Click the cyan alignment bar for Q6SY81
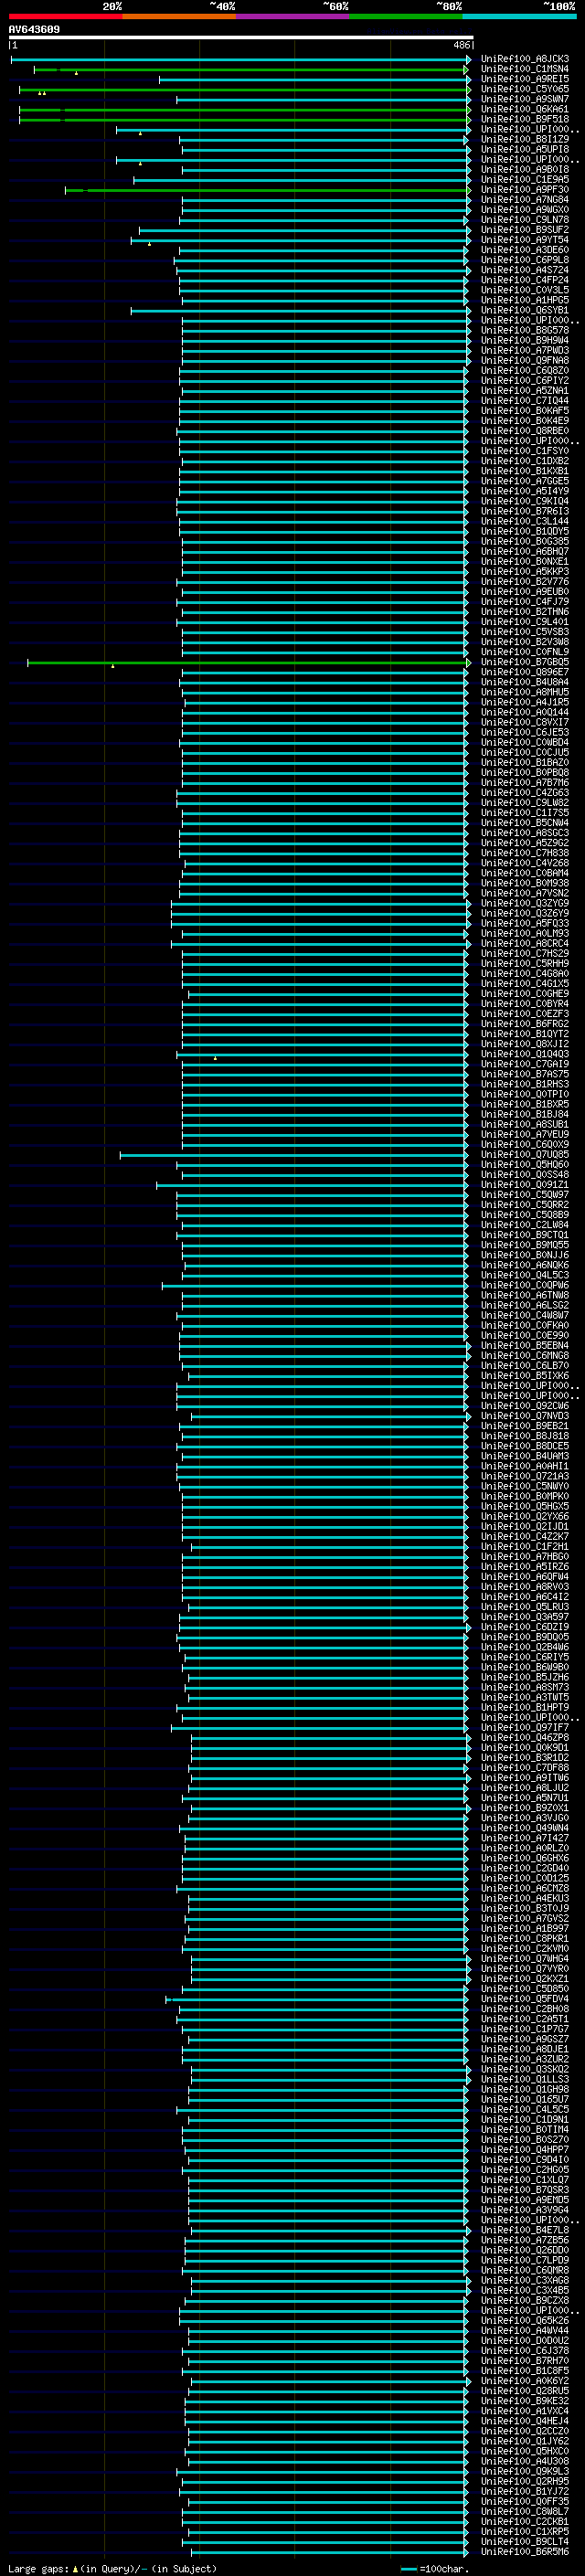 click(x=300, y=311)
